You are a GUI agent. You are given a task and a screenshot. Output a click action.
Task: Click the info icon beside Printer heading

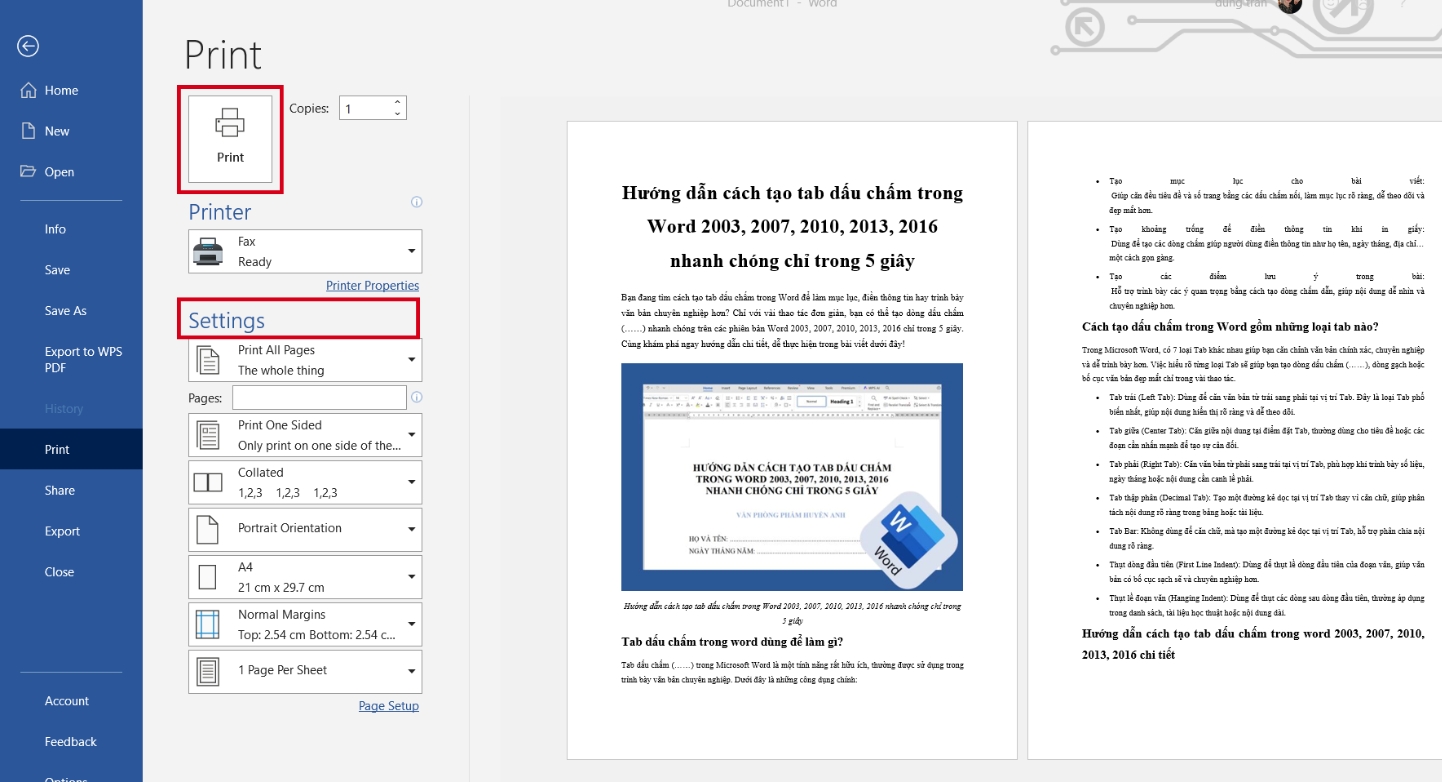coord(417,202)
